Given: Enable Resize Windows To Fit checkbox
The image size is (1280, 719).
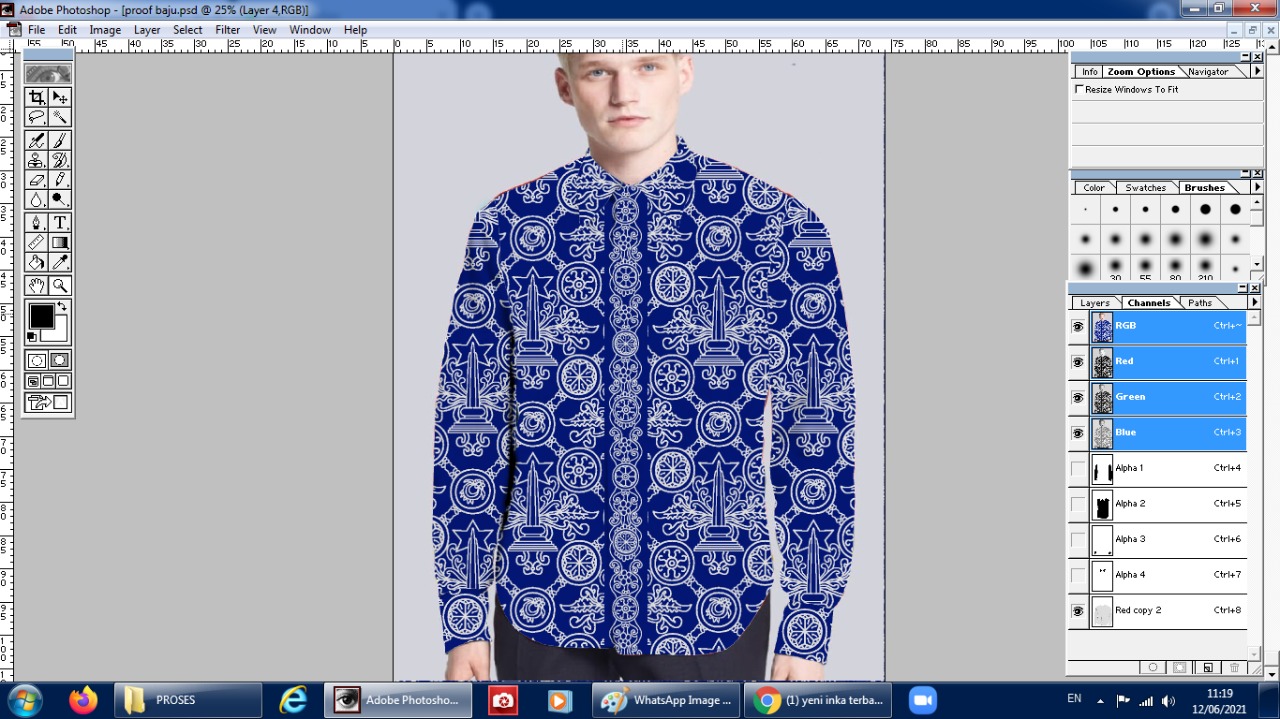Looking at the screenshot, I should pos(1079,89).
